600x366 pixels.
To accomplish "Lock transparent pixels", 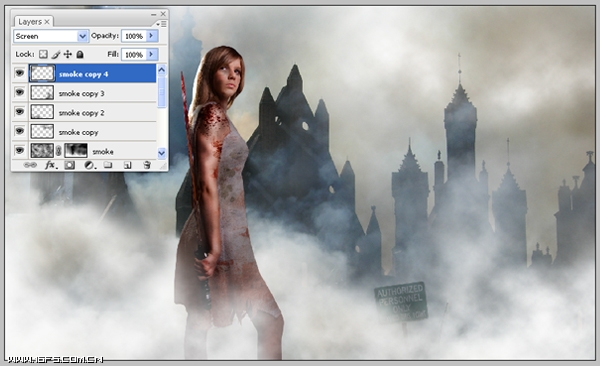I will coord(43,54).
